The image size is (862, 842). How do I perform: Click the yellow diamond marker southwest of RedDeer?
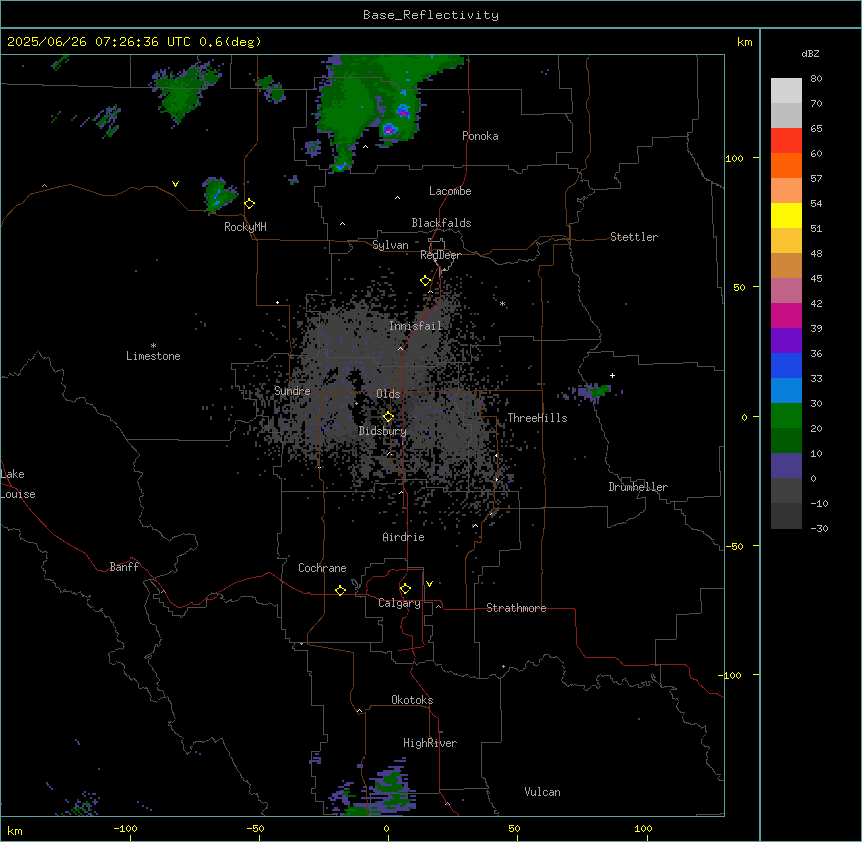point(426,281)
